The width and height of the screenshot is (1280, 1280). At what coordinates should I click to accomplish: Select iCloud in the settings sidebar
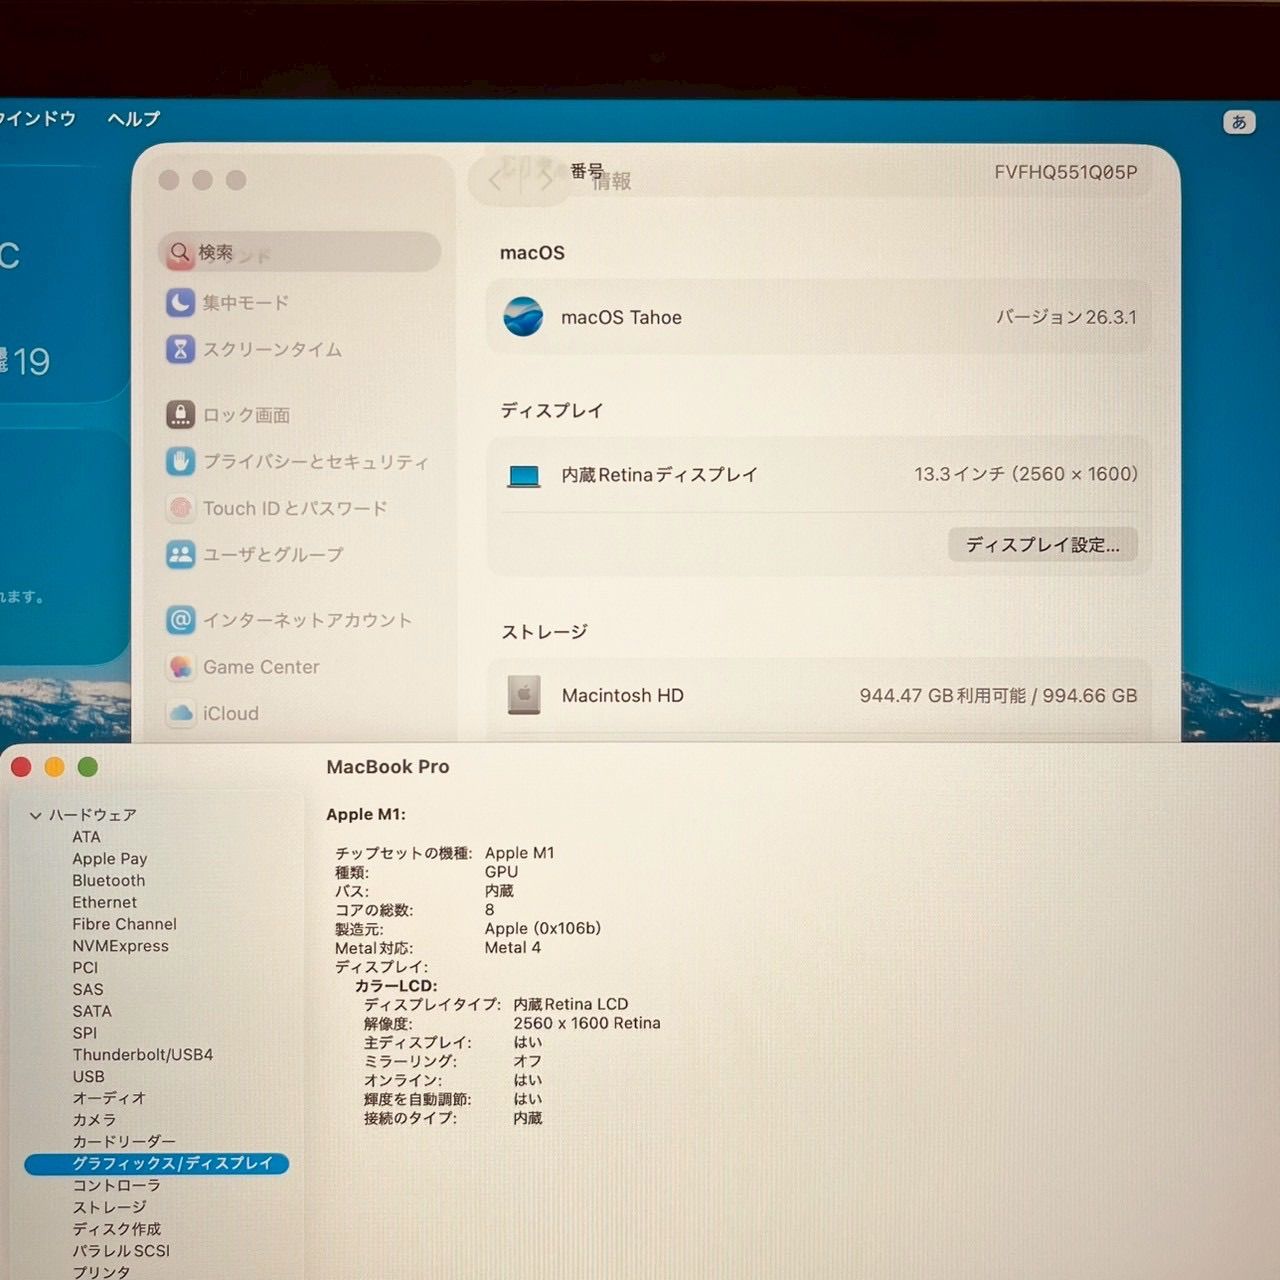point(213,713)
